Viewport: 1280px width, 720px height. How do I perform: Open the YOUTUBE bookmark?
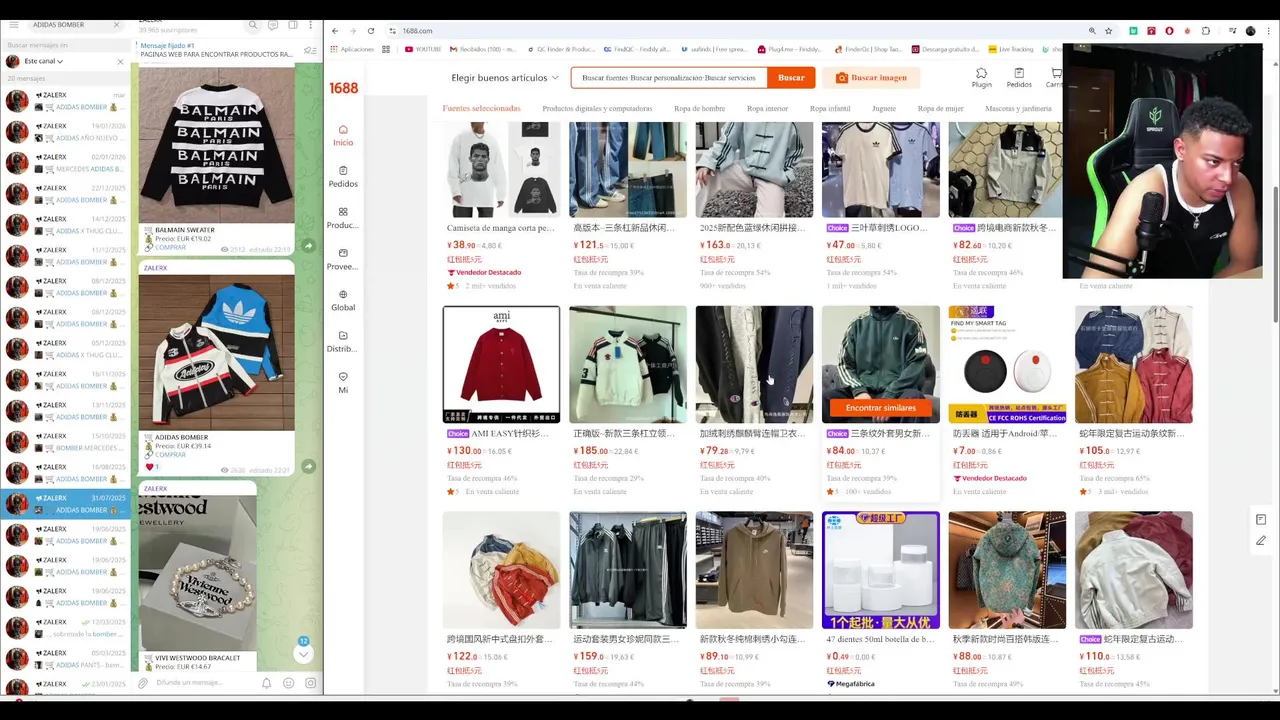click(423, 49)
